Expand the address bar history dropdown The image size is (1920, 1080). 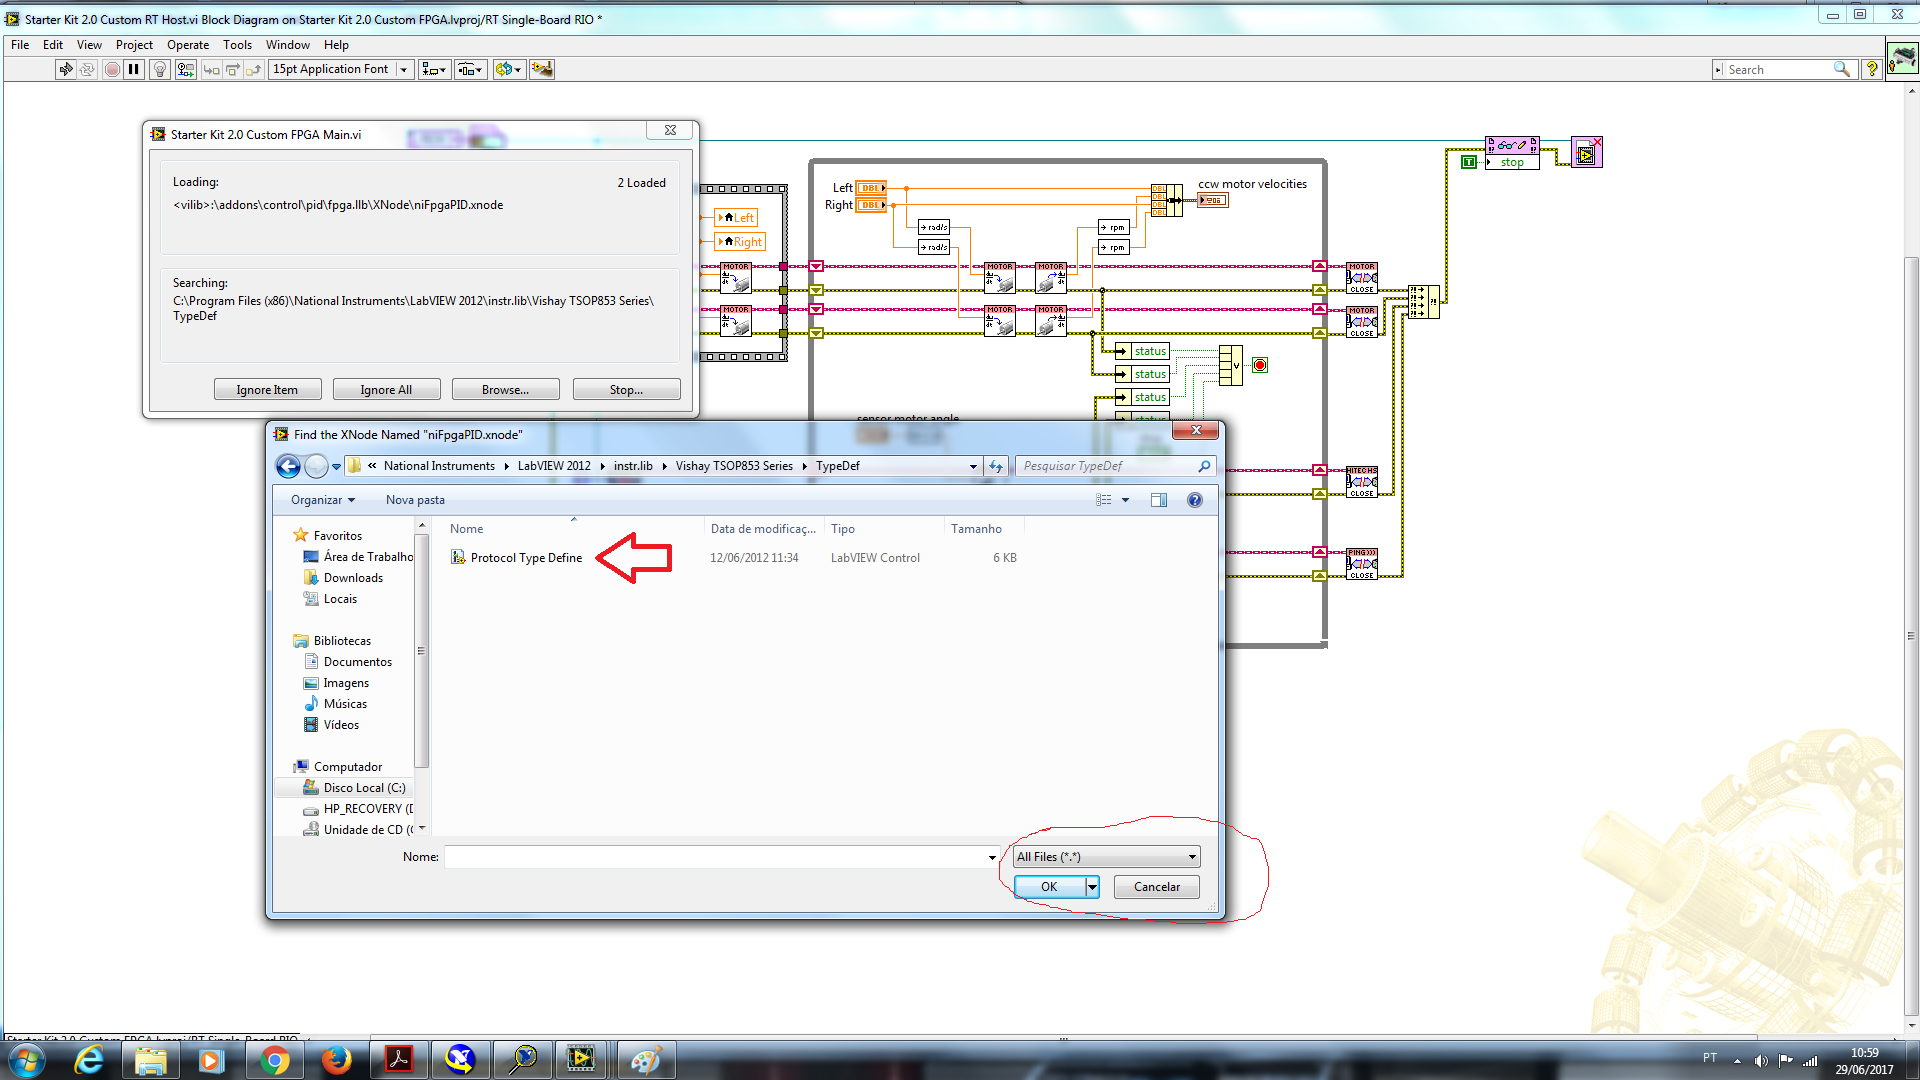click(973, 467)
